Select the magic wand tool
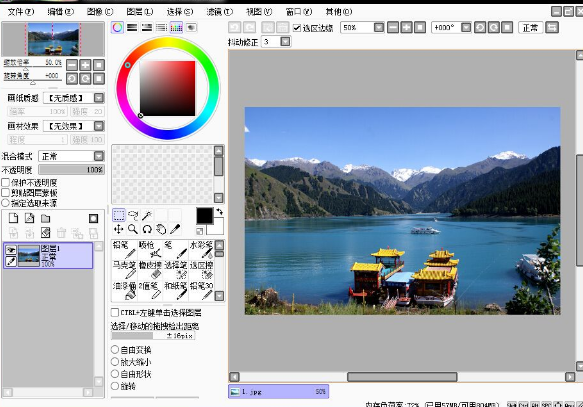The height and width of the screenshot is (407, 583). click(147, 215)
